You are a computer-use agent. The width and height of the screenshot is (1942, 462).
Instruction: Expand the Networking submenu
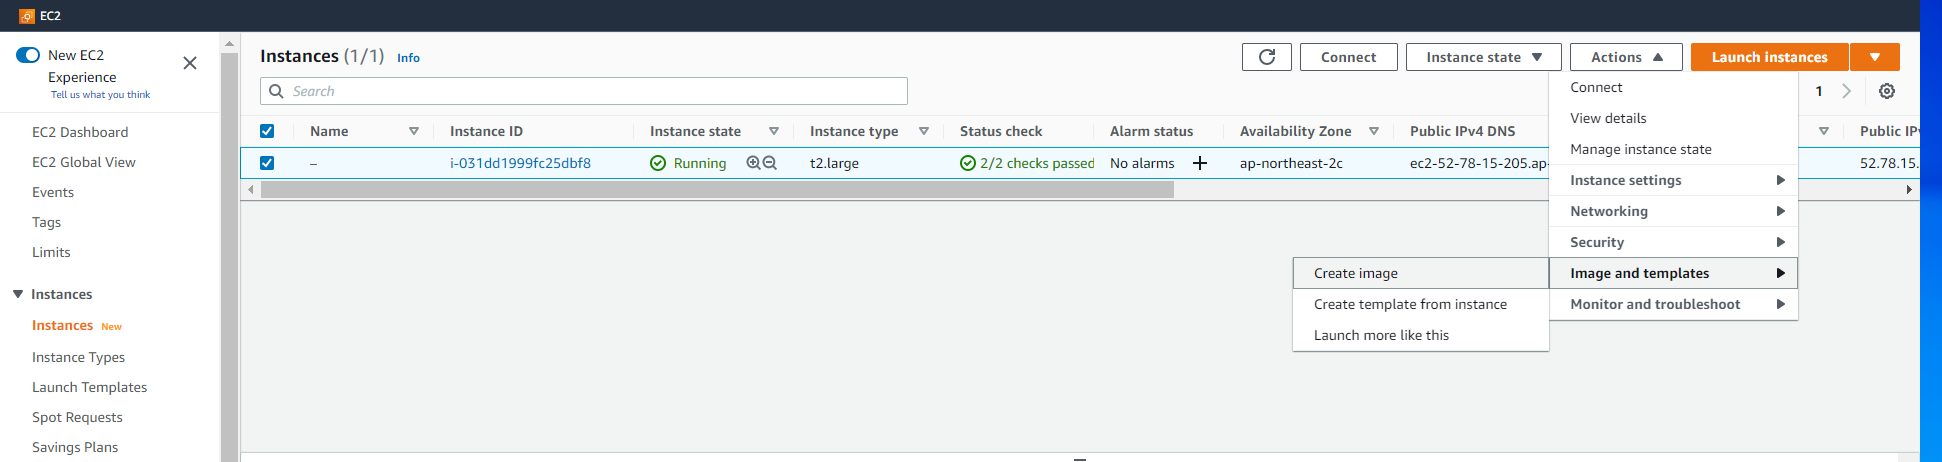point(1674,211)
